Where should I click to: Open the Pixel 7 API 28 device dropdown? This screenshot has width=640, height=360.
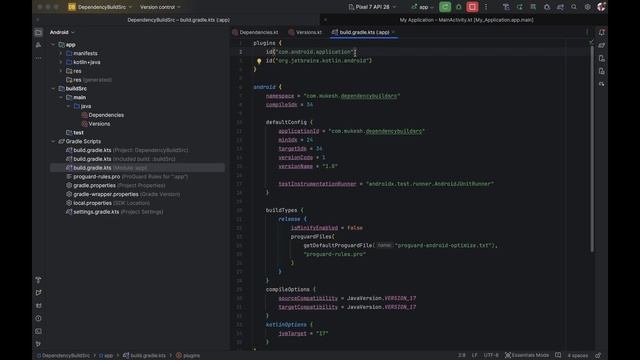(x=372, y=7)
